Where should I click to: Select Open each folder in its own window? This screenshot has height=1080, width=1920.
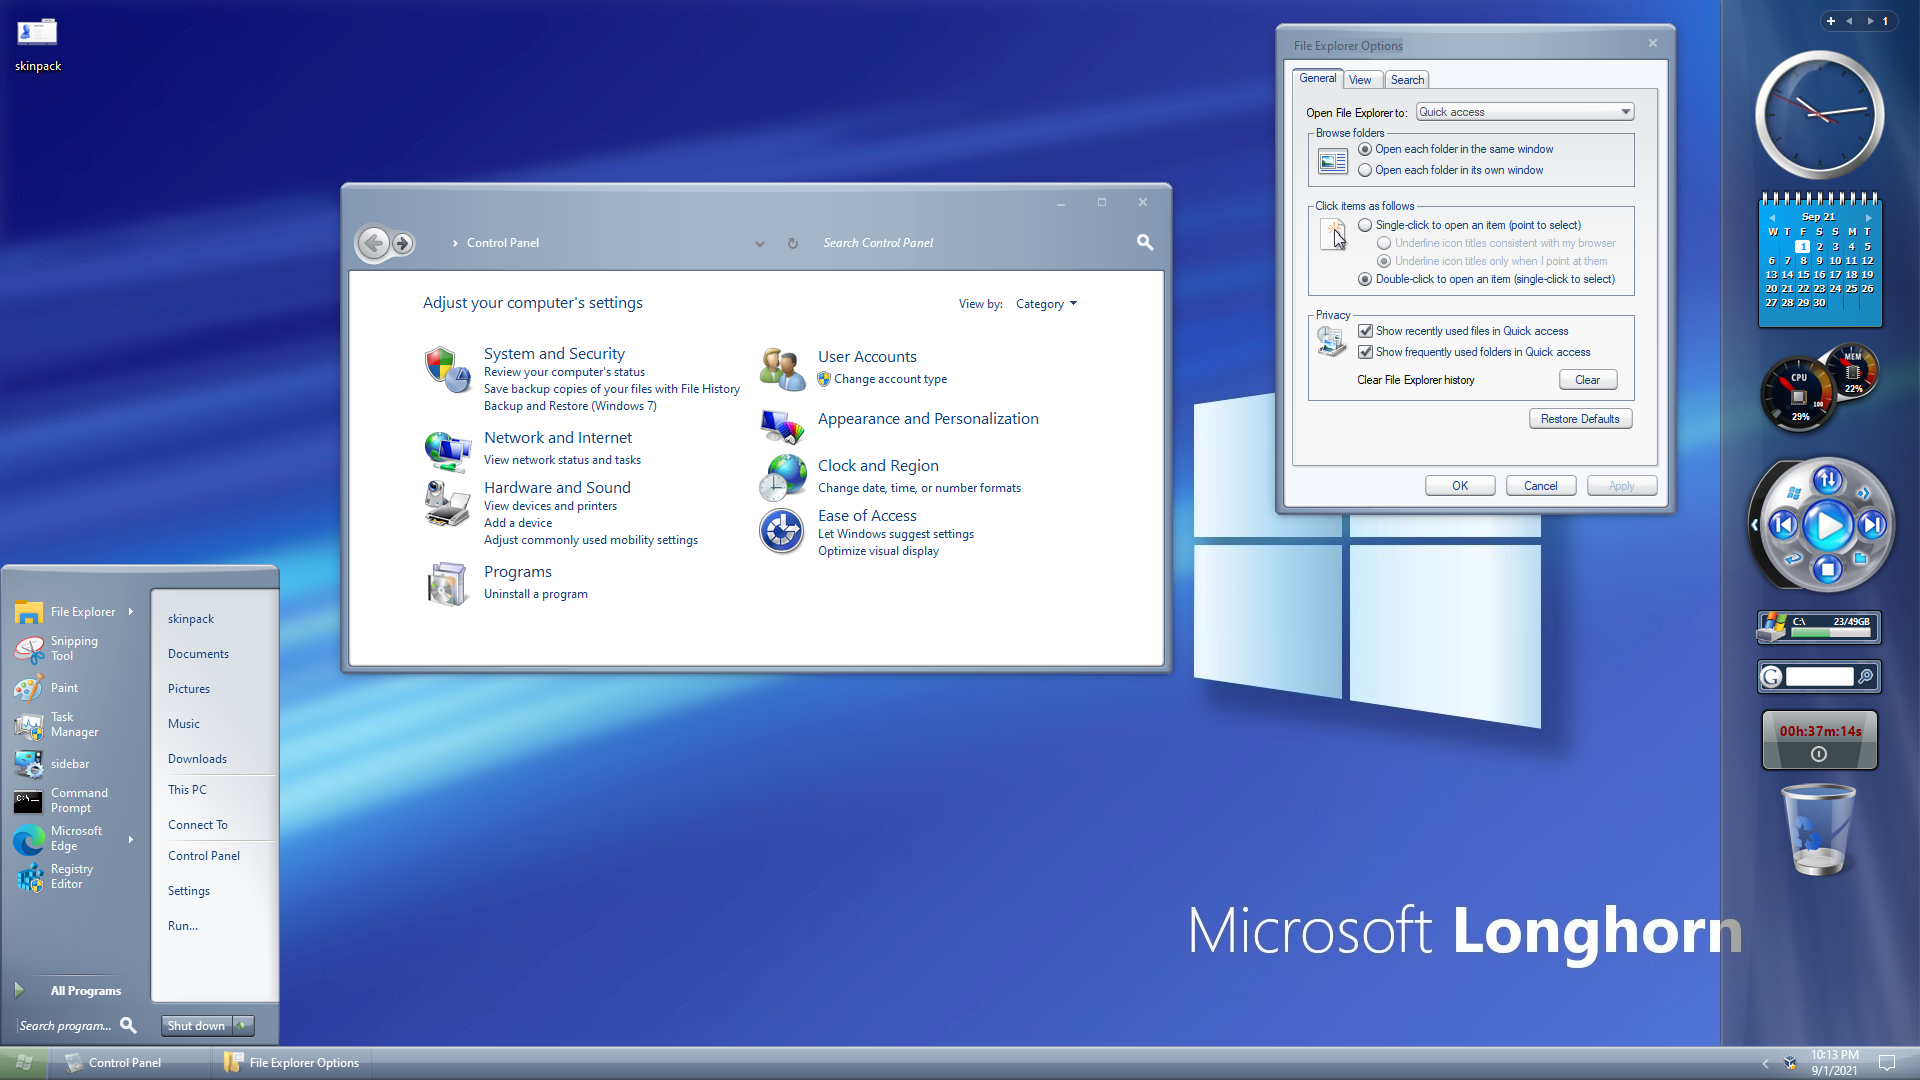tap(1365, 170)
